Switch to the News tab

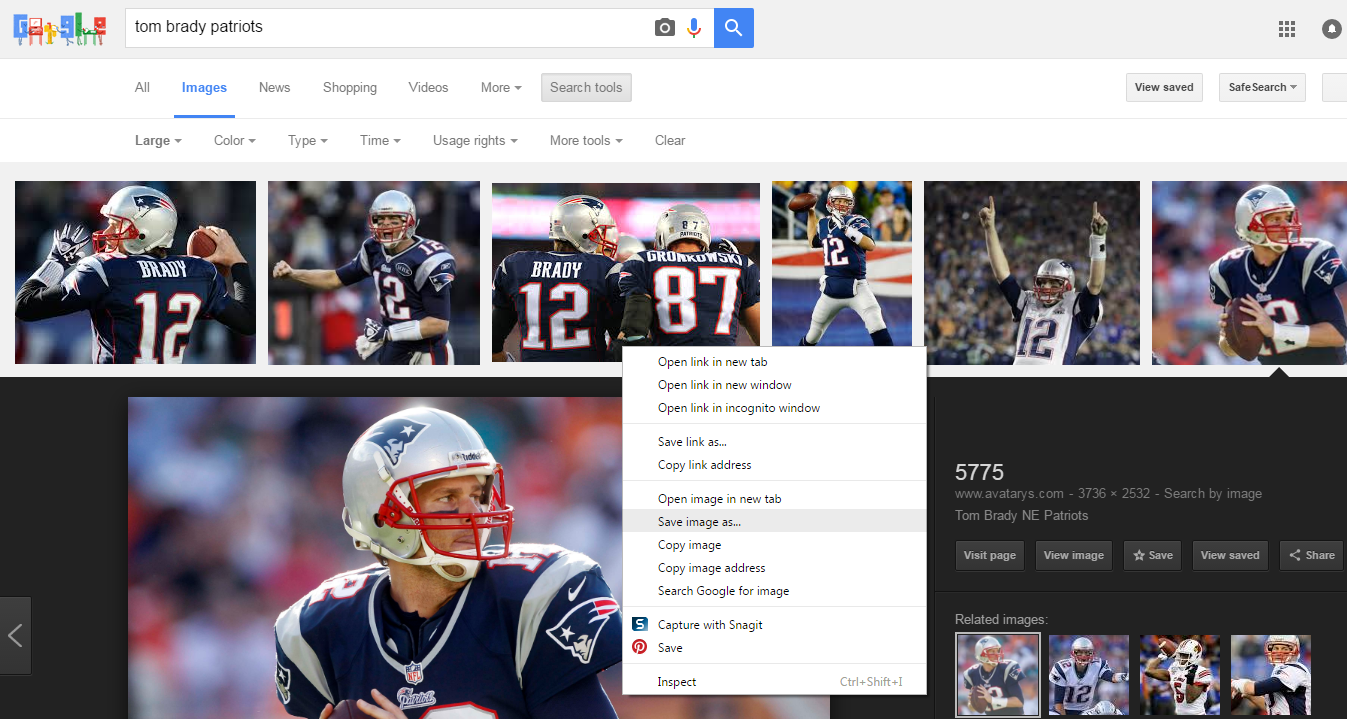[274, 88]
